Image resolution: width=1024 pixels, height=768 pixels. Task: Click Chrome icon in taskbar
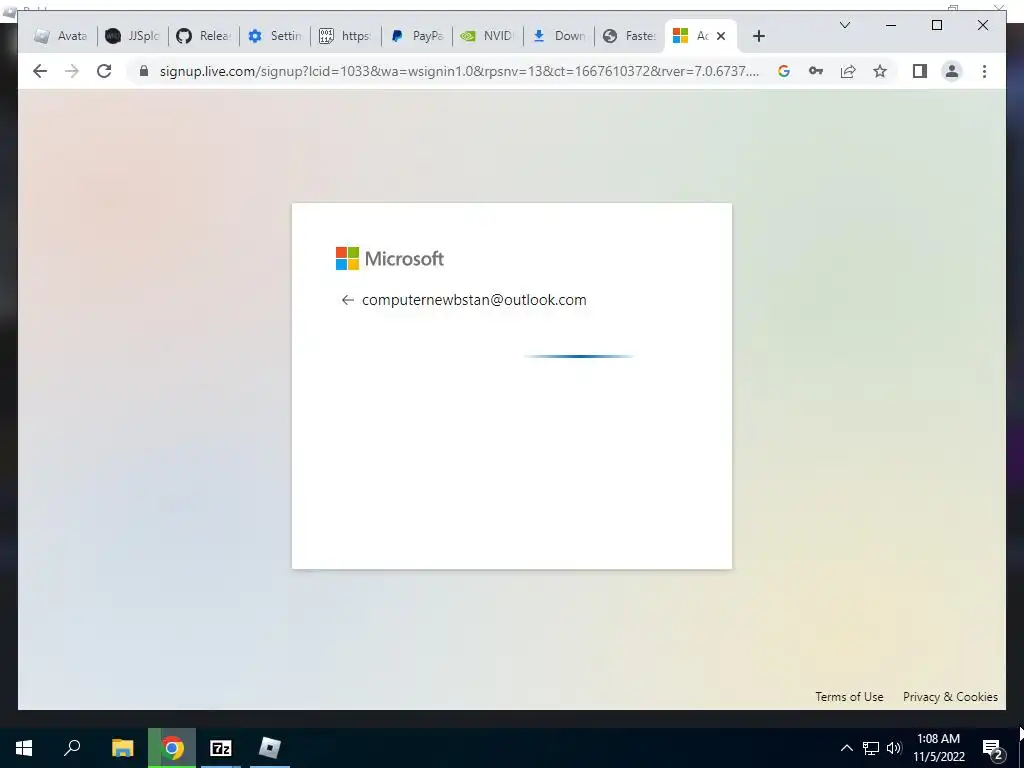pos(172,748)
